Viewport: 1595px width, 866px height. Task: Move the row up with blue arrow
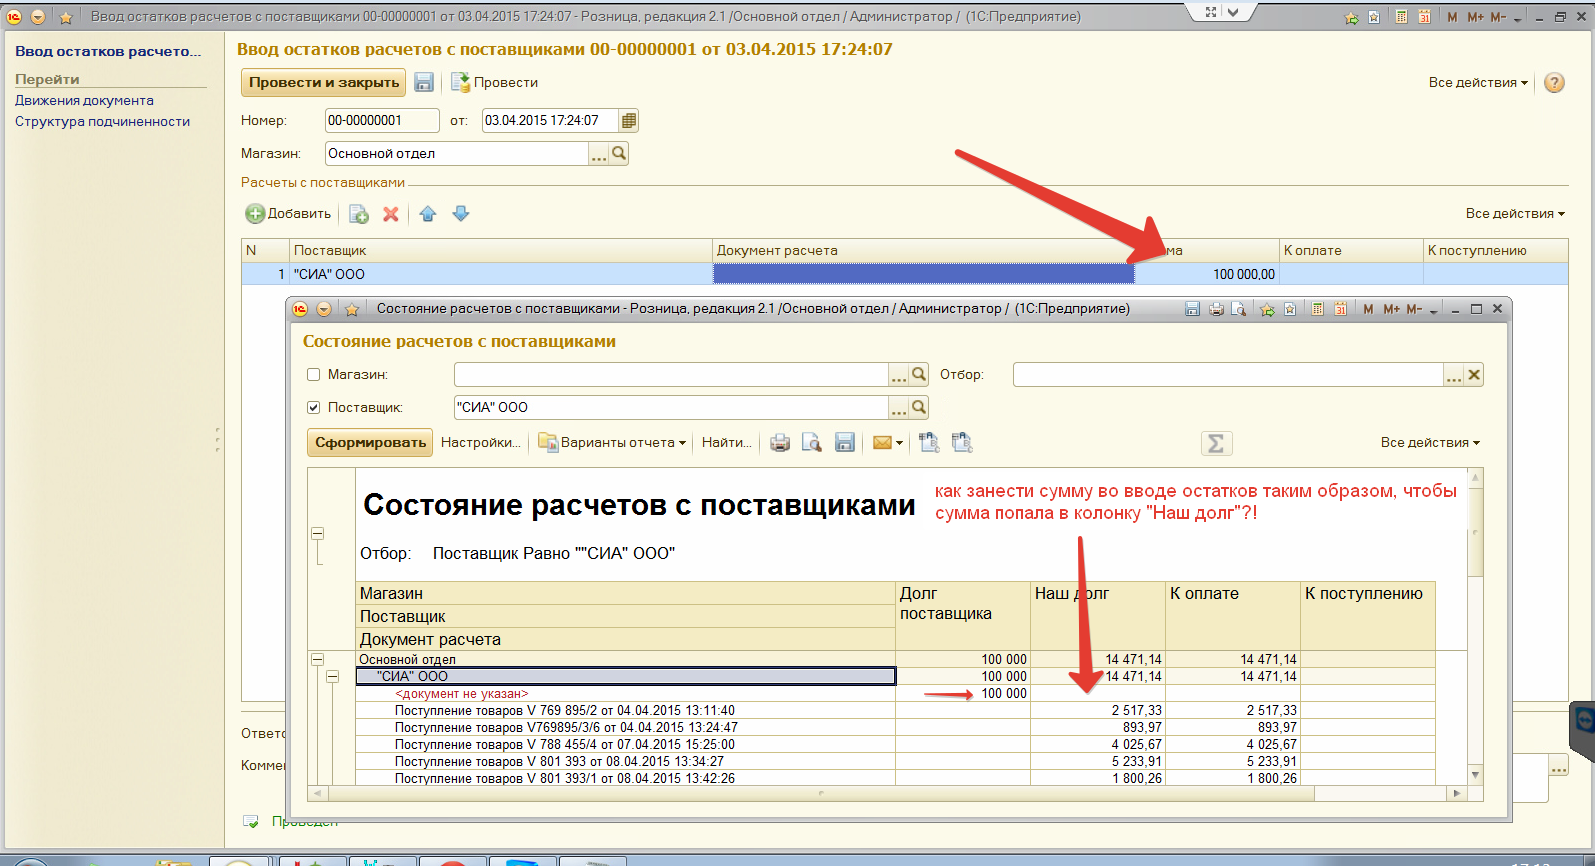click(x=428, y=214)
